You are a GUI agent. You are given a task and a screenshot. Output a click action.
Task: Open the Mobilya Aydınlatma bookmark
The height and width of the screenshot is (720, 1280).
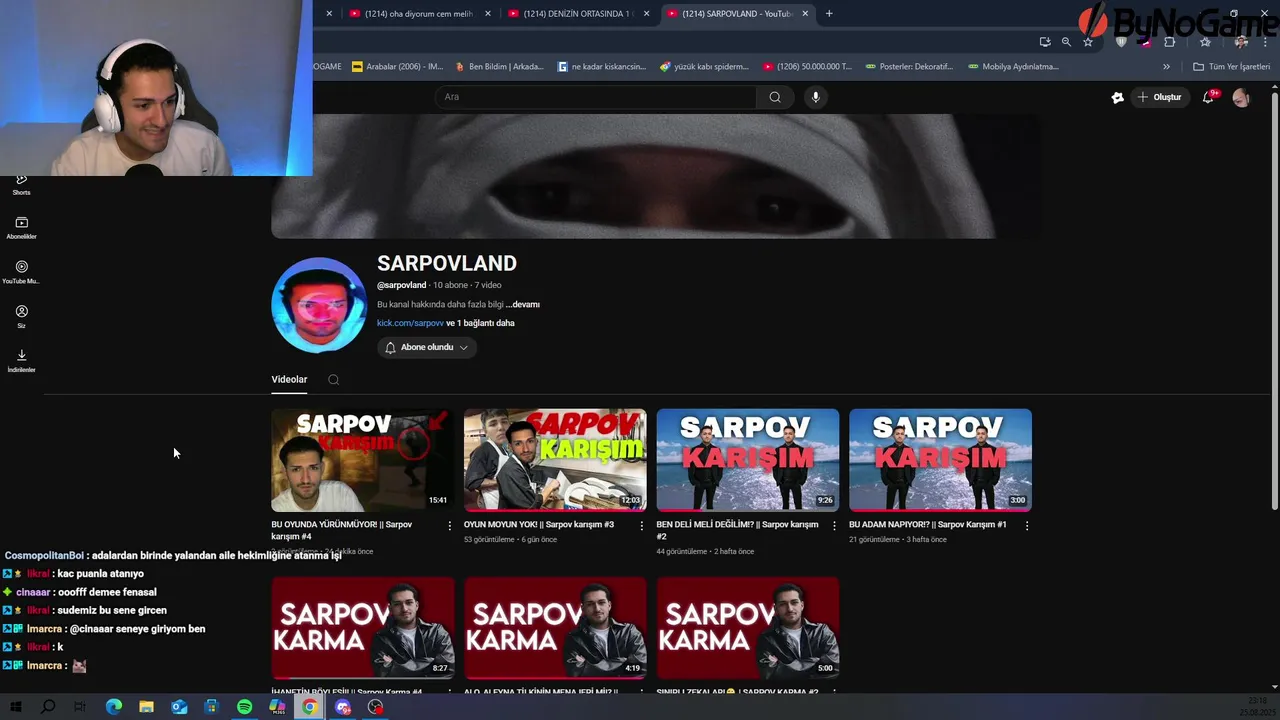(x=1013, y=67)
